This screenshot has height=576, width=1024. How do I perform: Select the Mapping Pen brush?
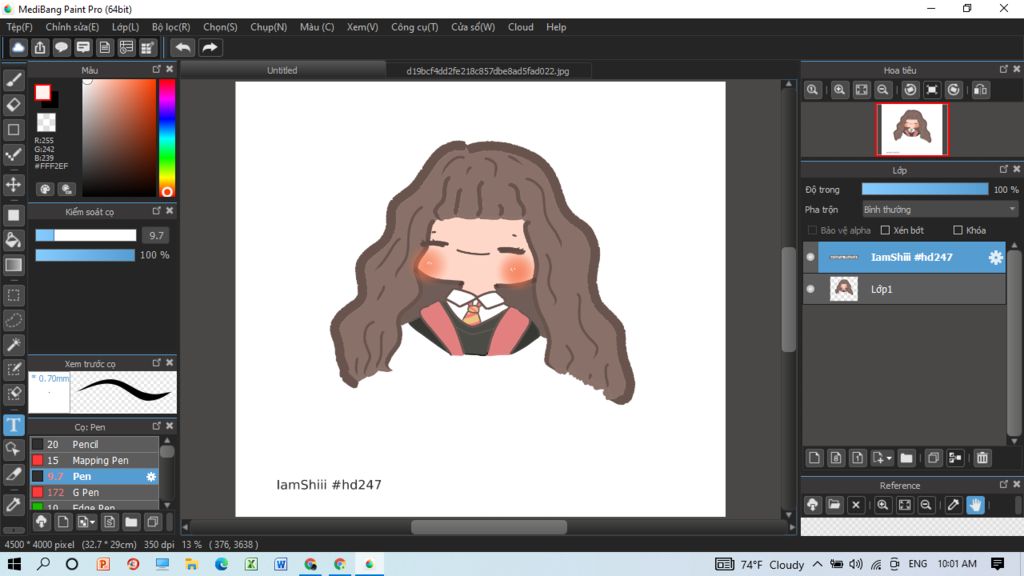[94, 460]
